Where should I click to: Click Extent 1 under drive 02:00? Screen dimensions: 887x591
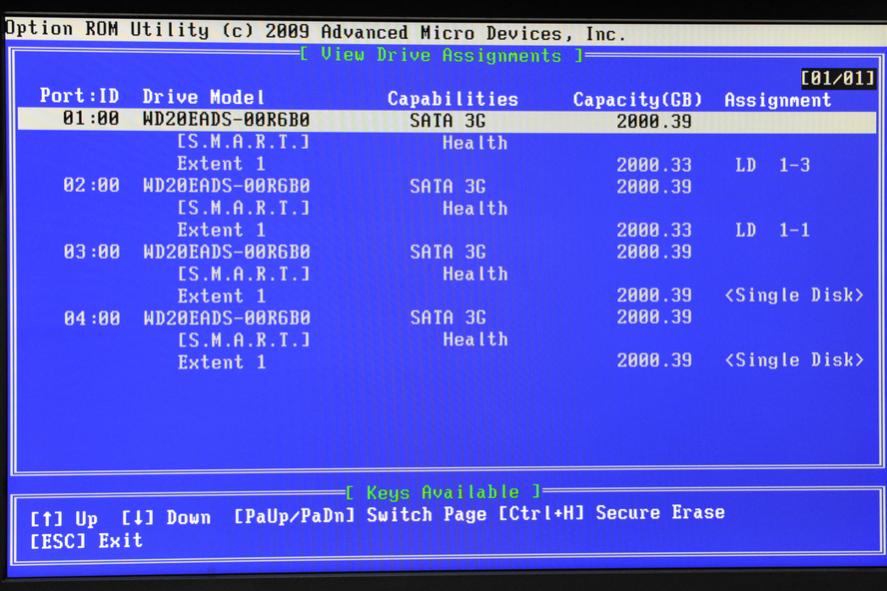221,230
